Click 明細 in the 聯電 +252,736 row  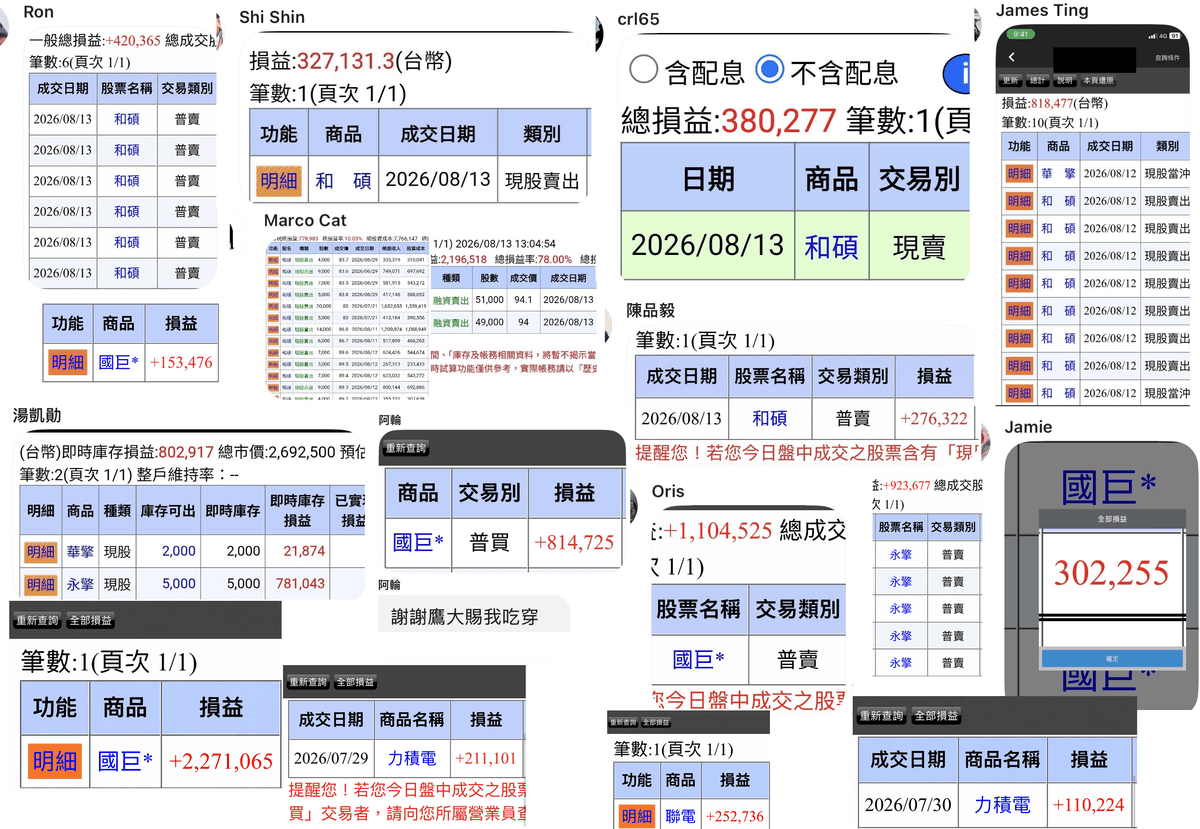(x=637, y=816)
